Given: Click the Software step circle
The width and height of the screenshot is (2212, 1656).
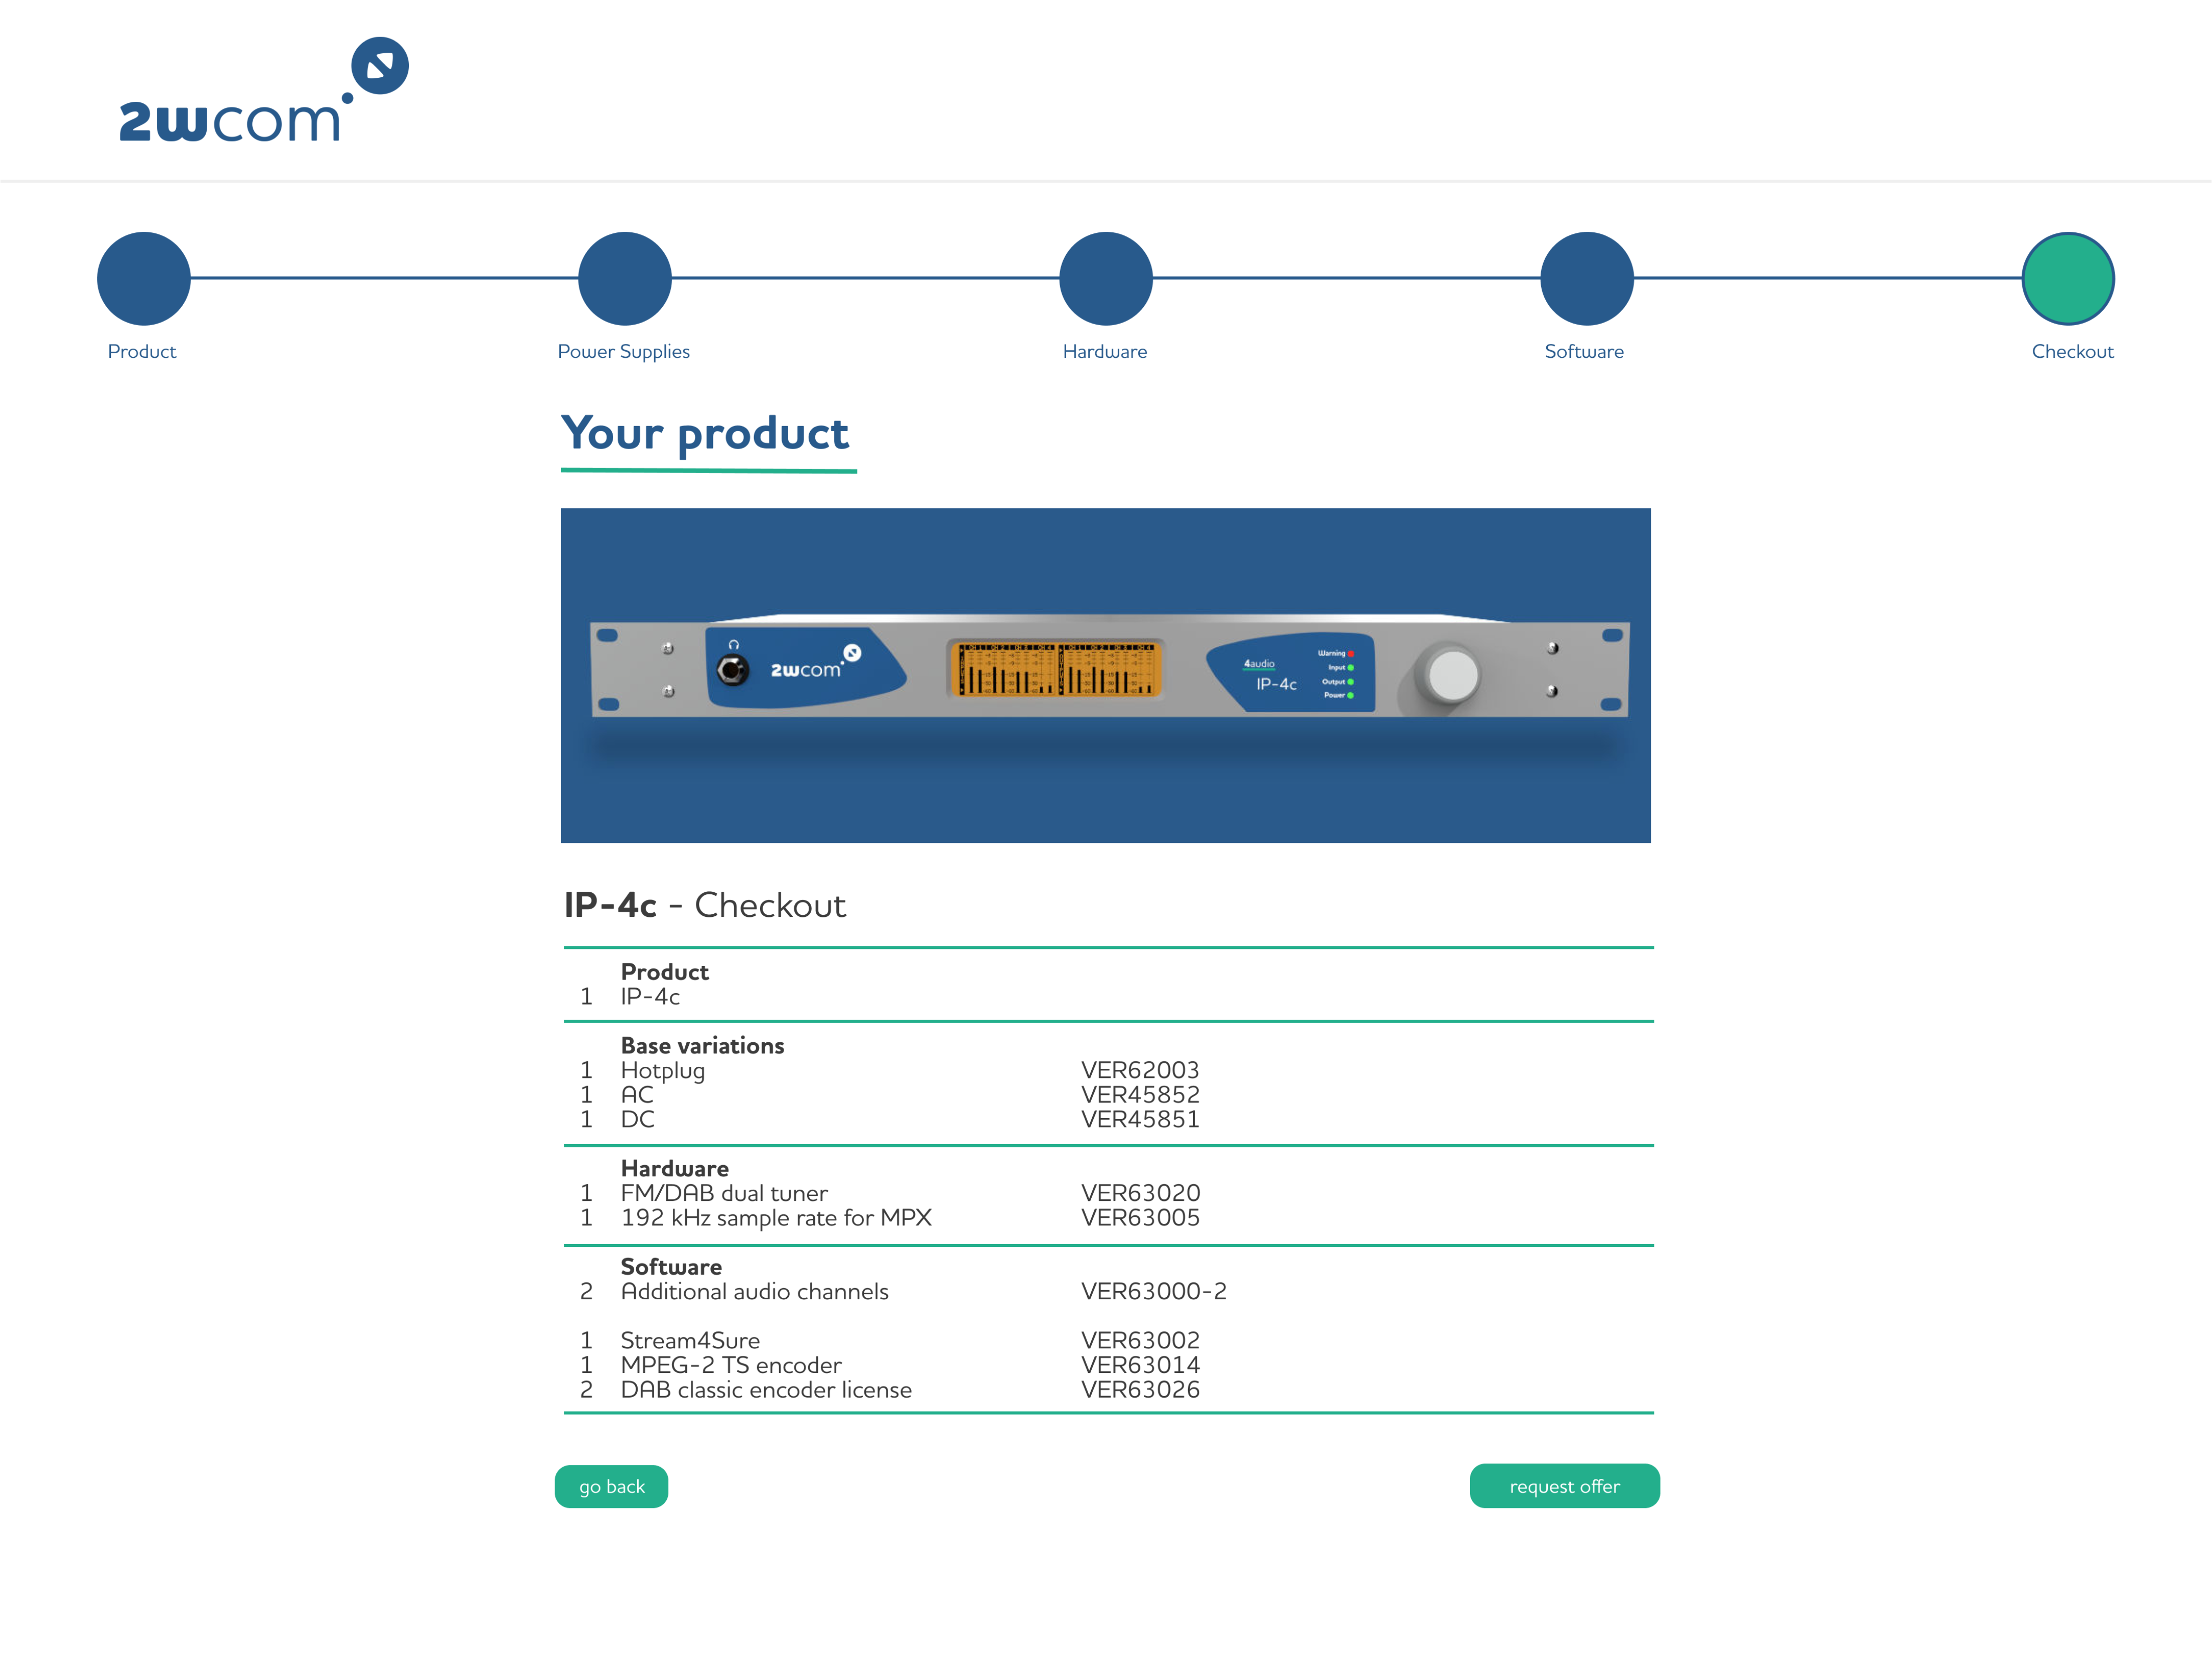Looking at the screenshot, I should [1587, 279].
